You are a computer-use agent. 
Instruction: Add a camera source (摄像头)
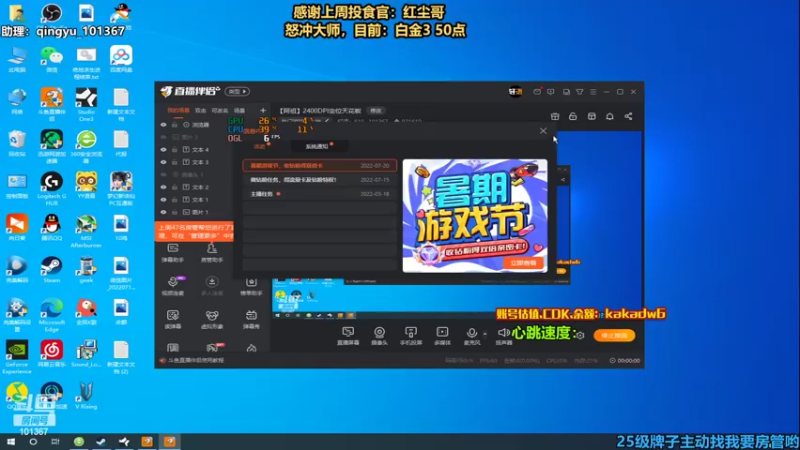tap(379, 336)
